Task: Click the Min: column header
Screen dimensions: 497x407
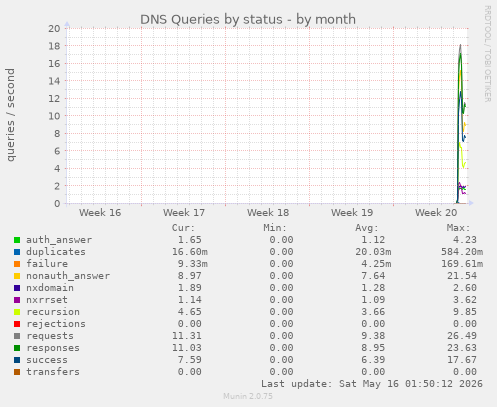Action: pyautogui.click(x=275, y=228)
